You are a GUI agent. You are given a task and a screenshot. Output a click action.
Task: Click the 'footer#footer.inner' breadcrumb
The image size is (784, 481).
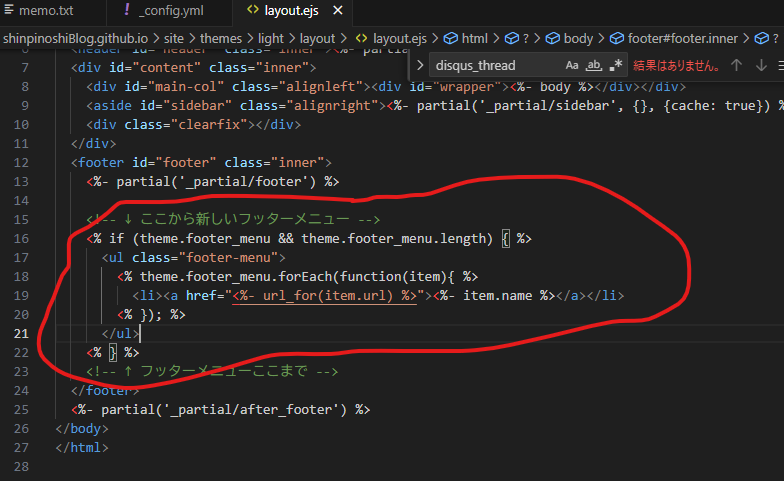click(x=688, y=38)
